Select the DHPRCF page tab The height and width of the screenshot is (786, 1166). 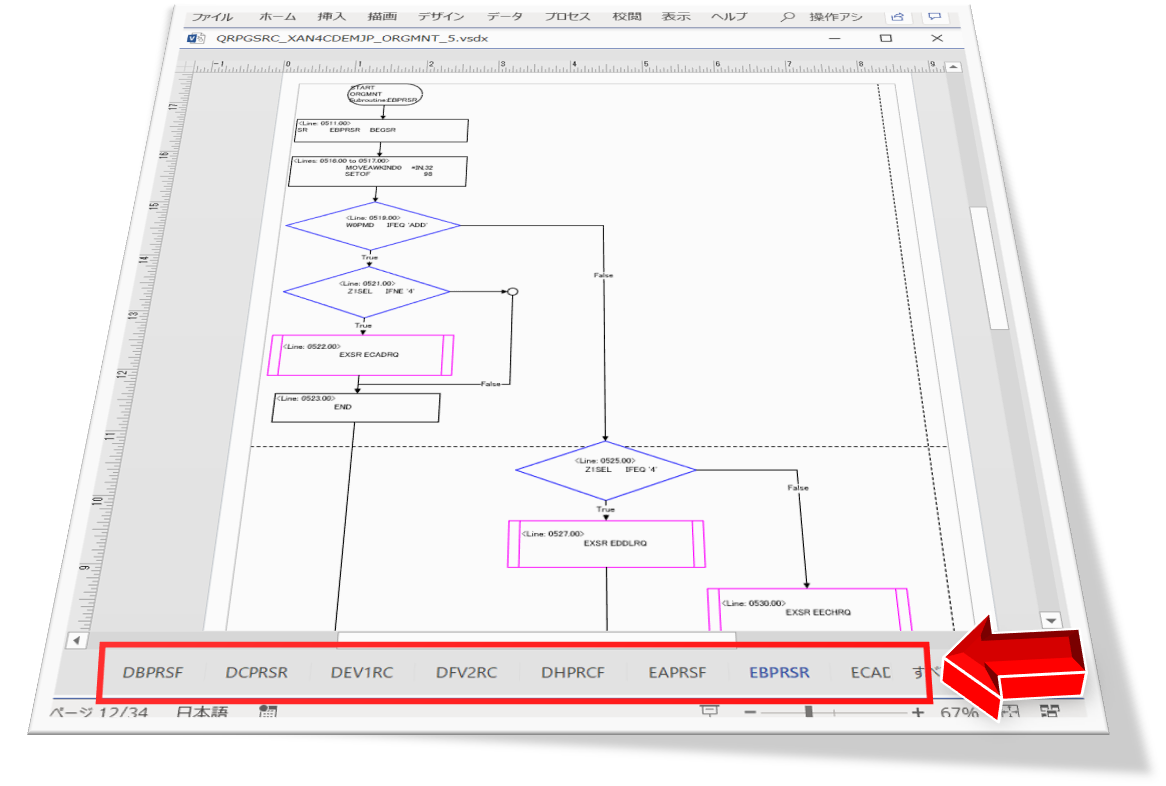click(573, 672)
